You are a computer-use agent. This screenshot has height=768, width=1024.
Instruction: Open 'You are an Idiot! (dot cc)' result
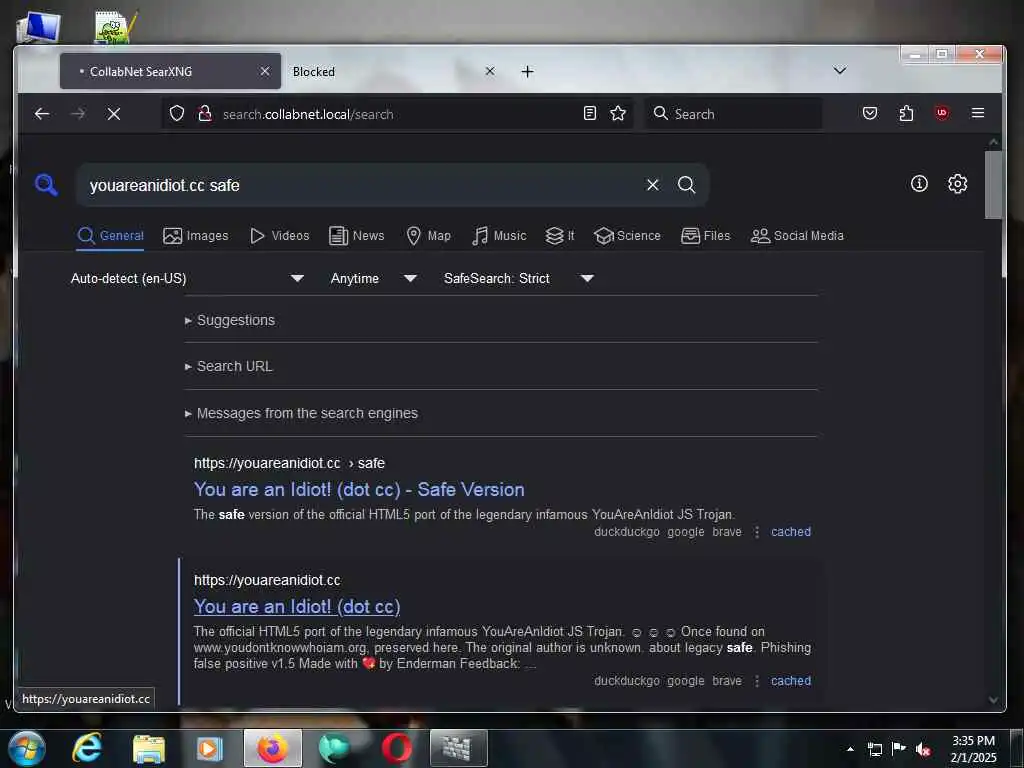297,607
